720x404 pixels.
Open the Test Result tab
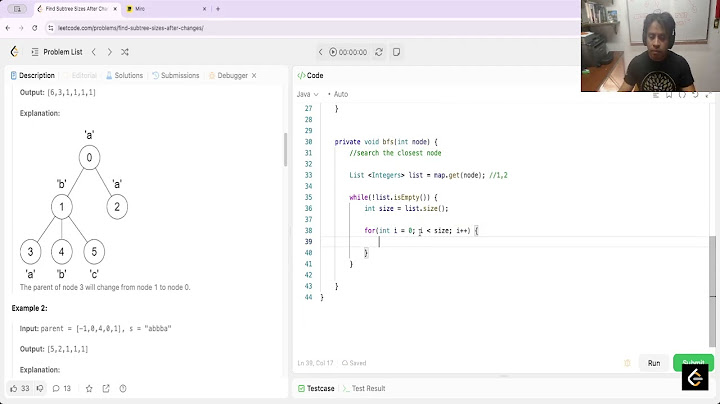point(364,388)
